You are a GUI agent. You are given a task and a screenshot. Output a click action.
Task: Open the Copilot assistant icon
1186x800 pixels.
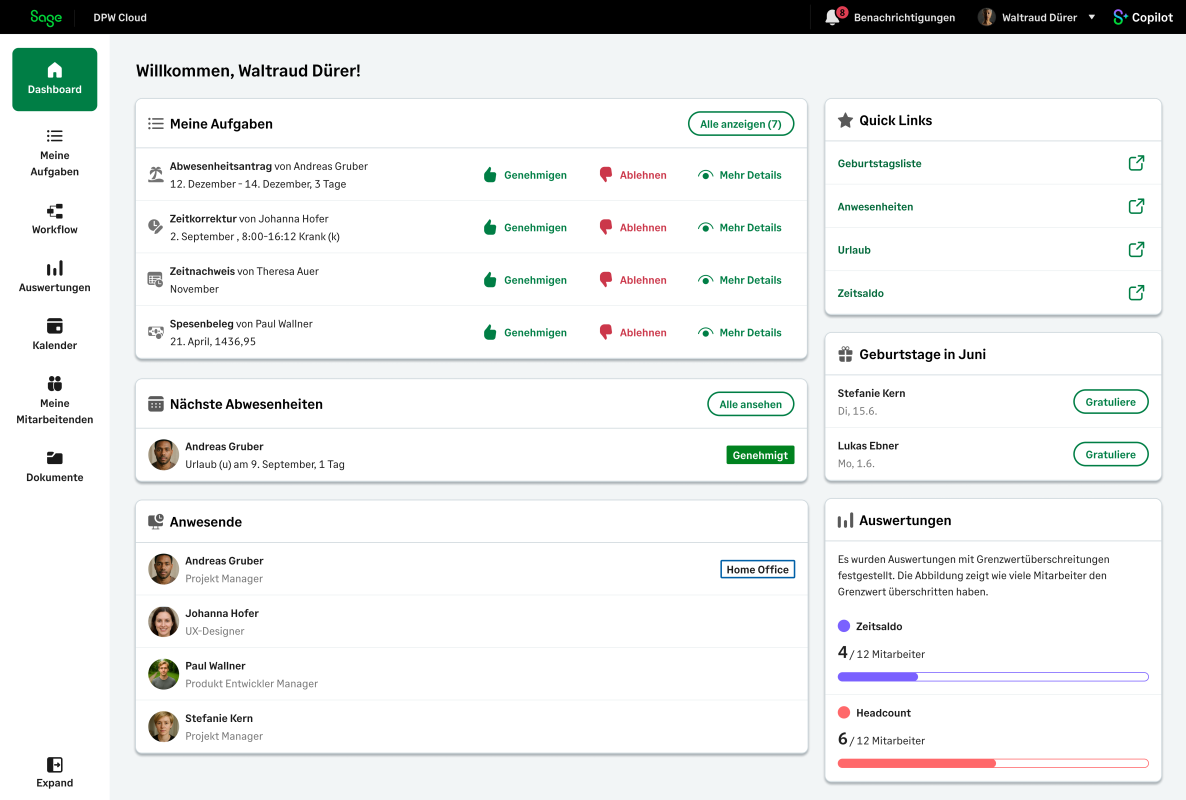coord(1121,17)
